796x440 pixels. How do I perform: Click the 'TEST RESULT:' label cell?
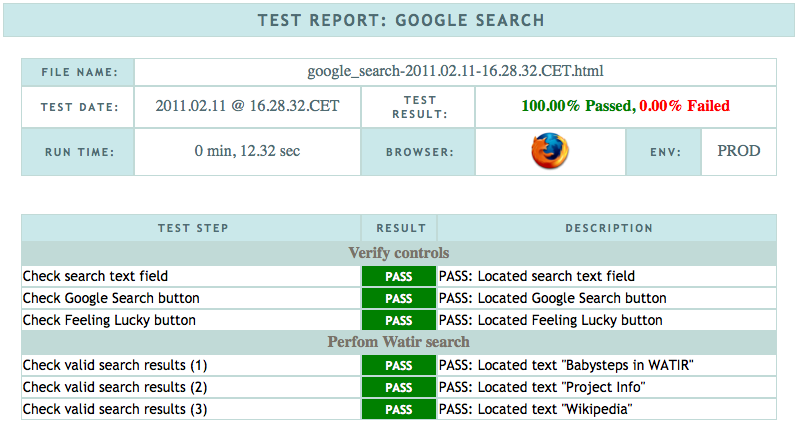tap(419, 107)
